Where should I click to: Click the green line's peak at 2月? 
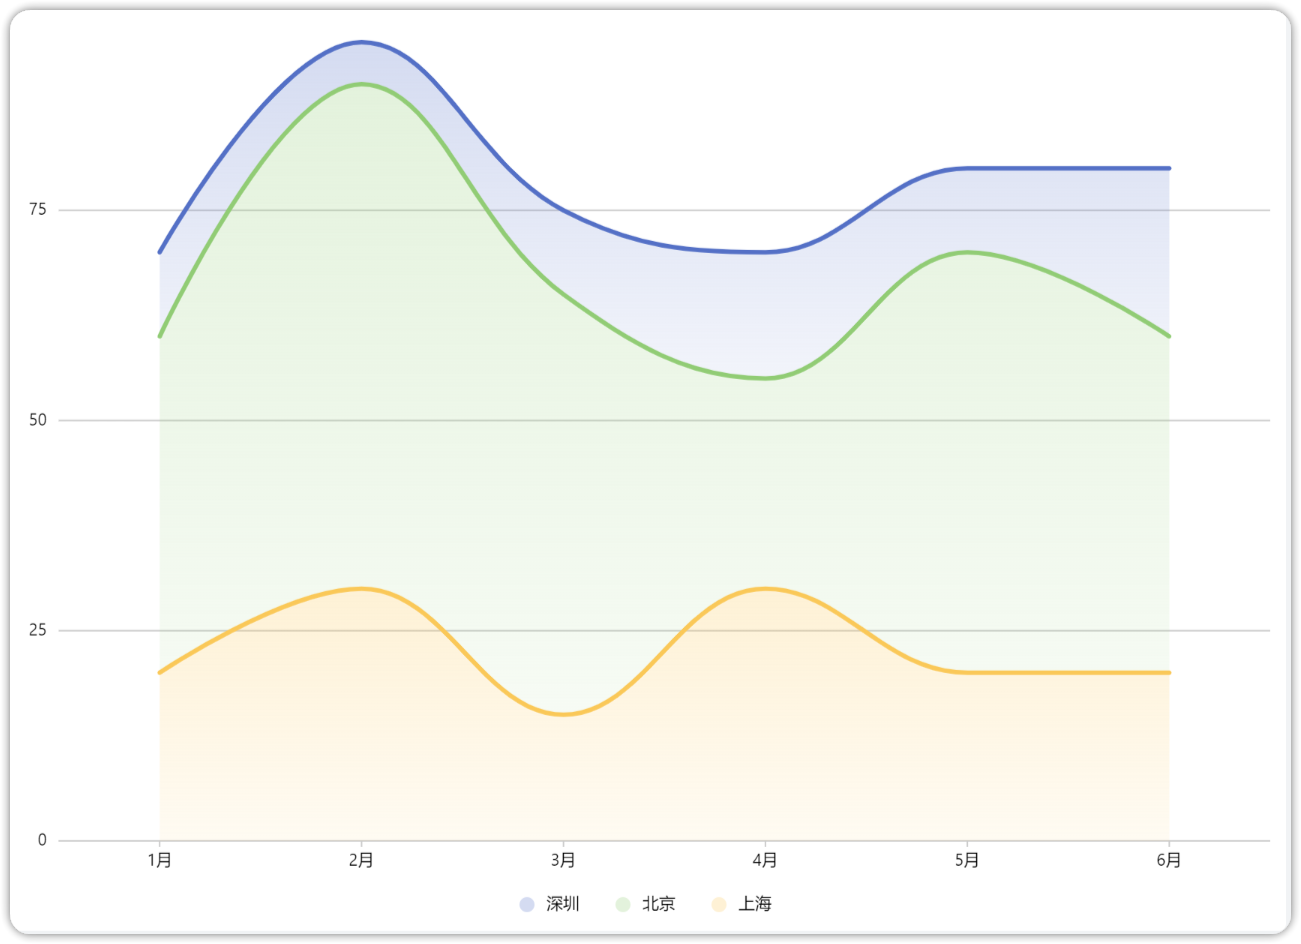tap(361, 84)
